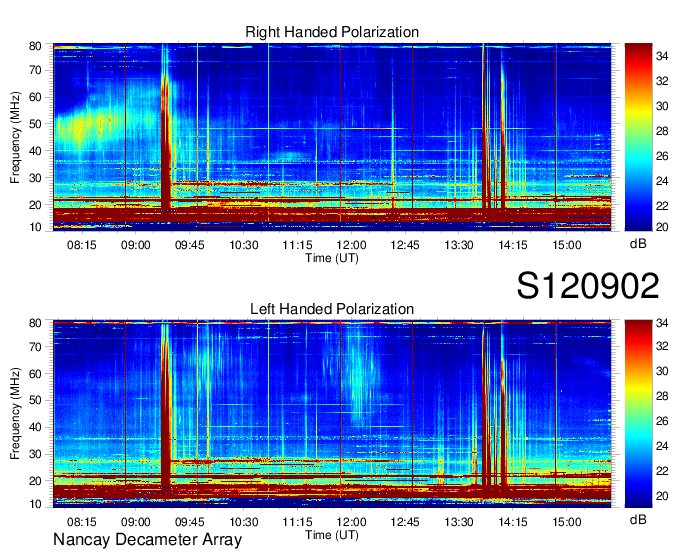This screenshot has width=680, height=552.
Task: Click the 12:45 time tick of upper plot
Action: 405,245
